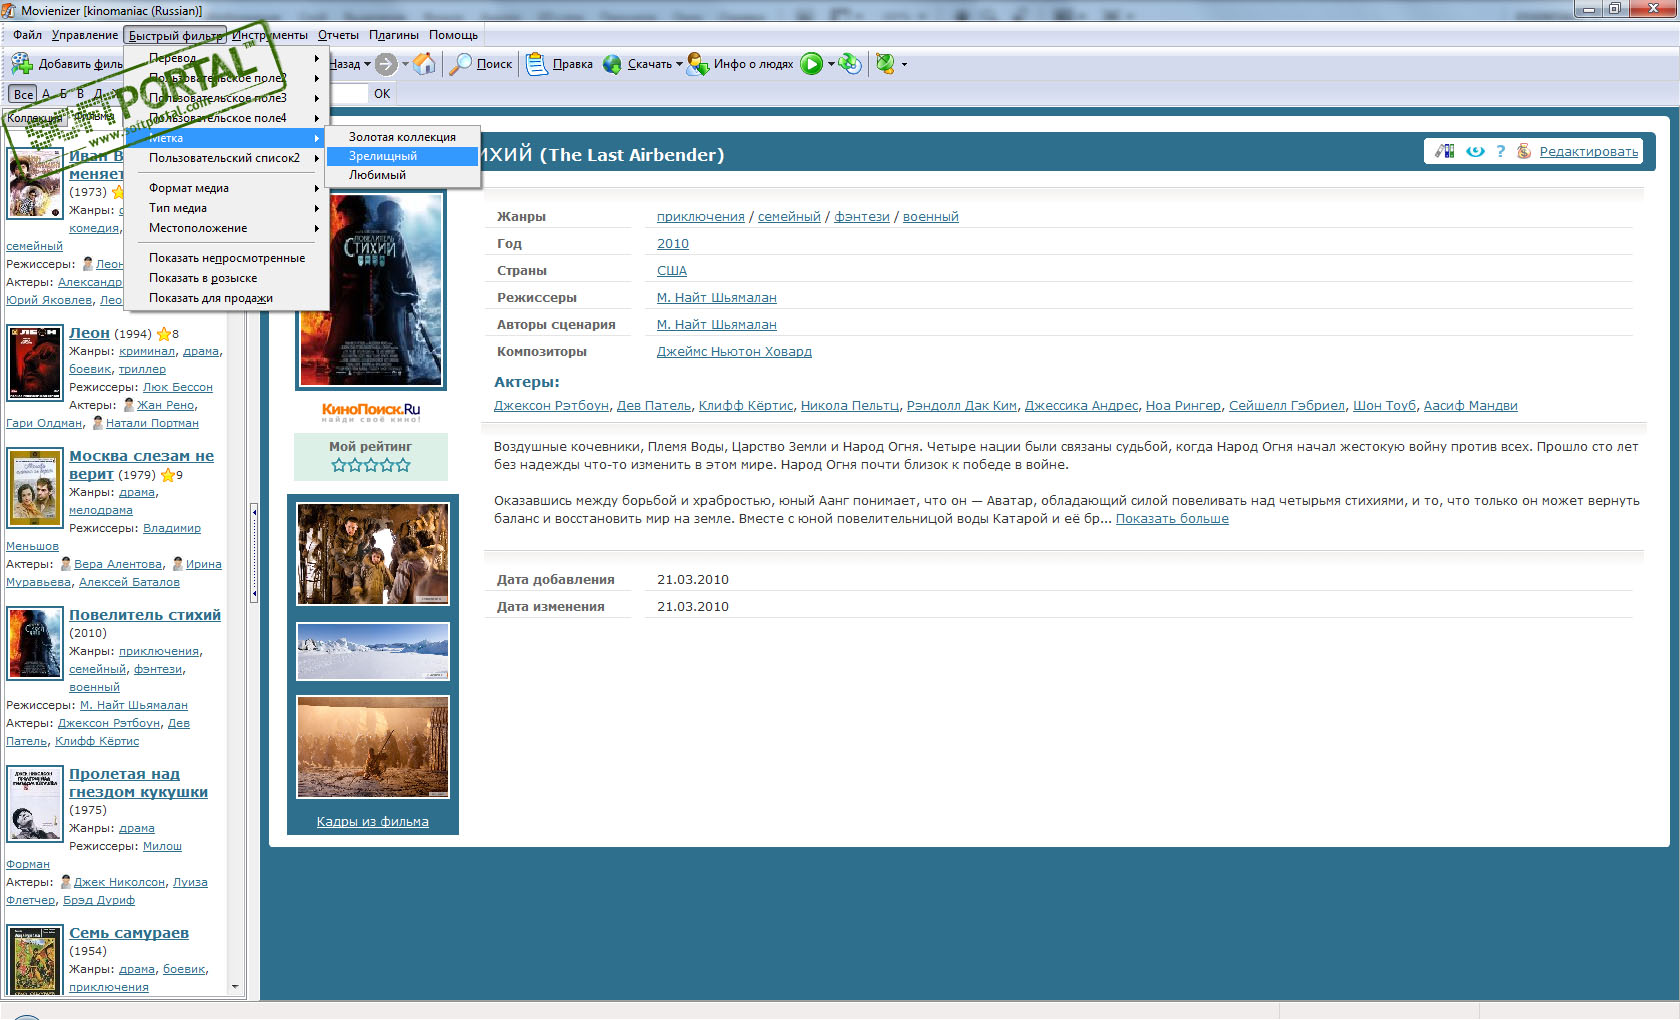
Task: Open the Отчеты menu
Action: [x=338, y=35]
